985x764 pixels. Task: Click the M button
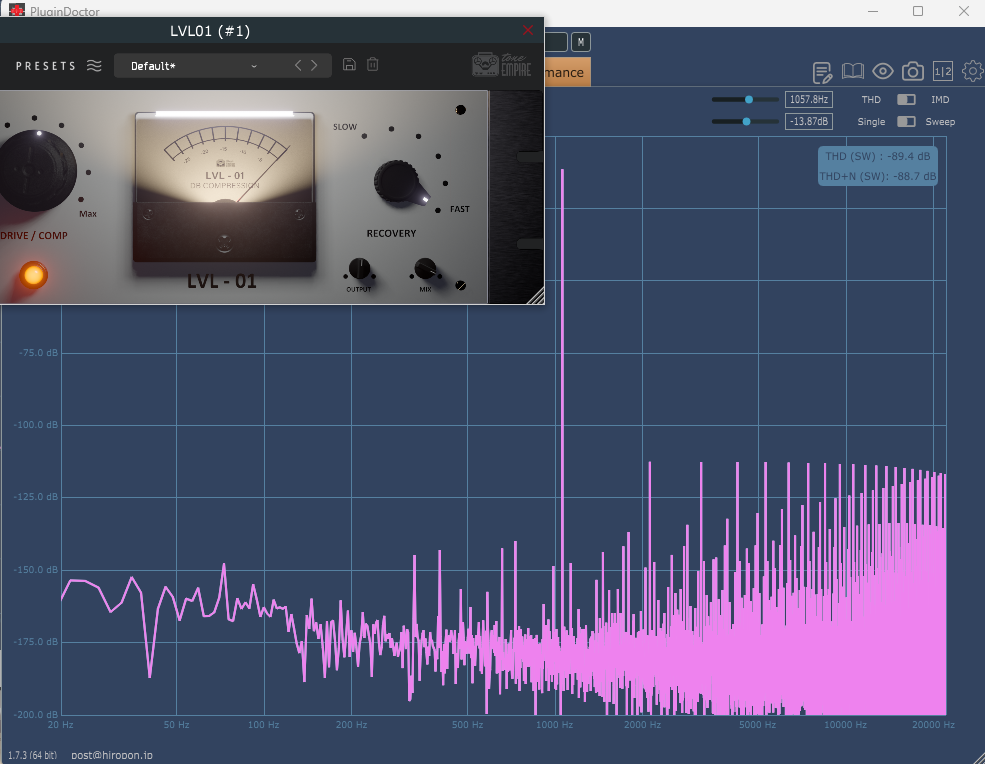[580, 42]
